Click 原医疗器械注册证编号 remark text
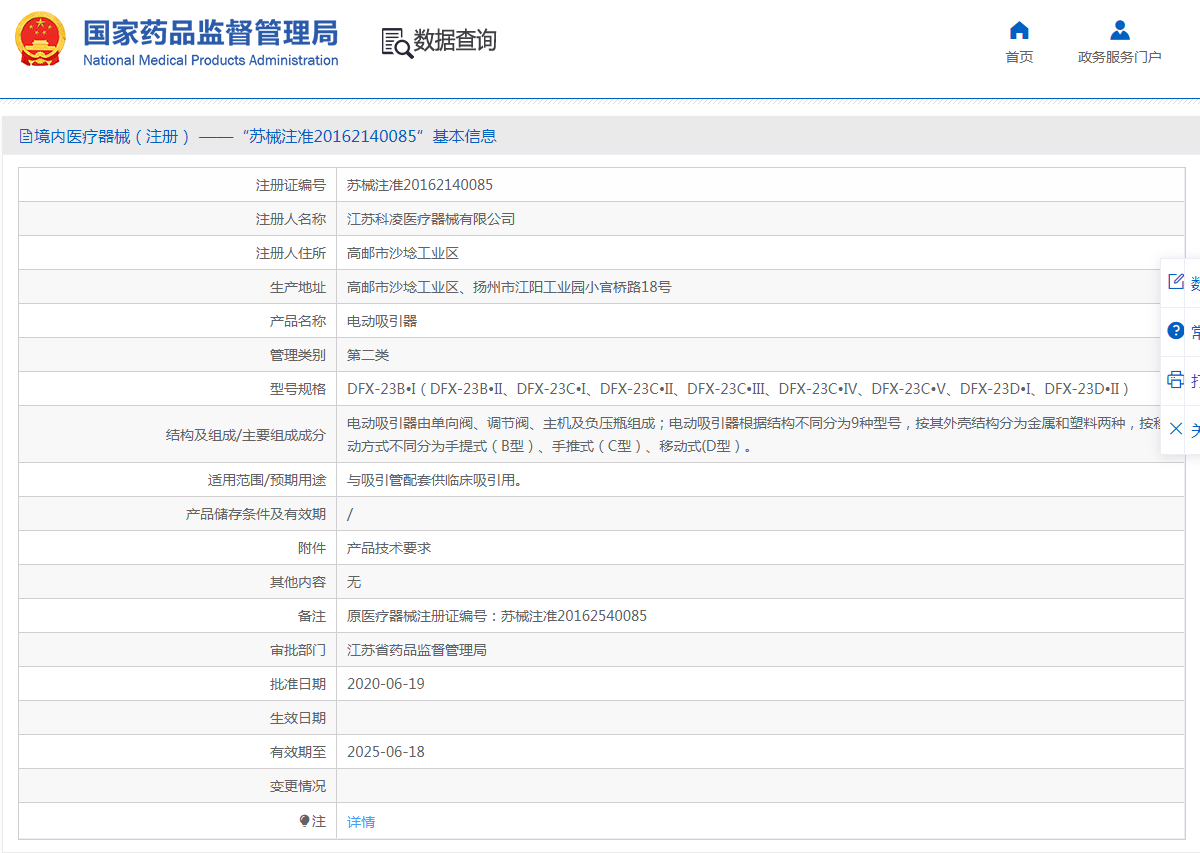 497,616
